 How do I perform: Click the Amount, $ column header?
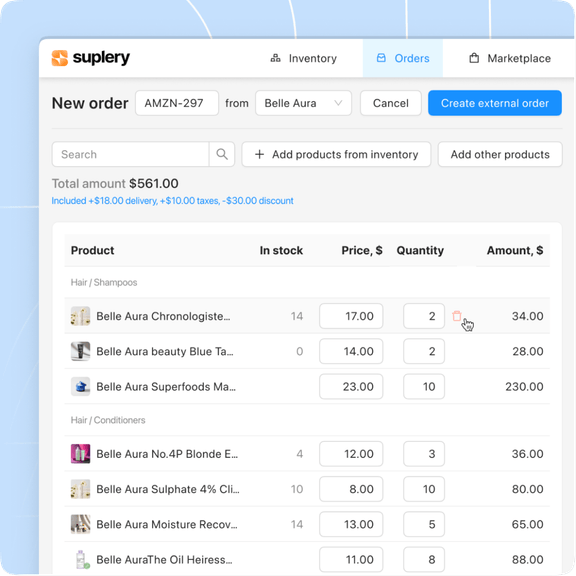click(515, 251)
